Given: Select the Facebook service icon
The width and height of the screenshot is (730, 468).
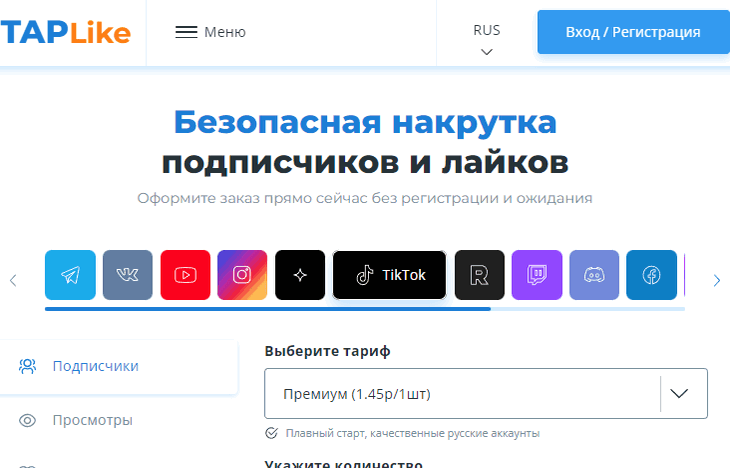Looking at the screenshot, I should 651,275.
